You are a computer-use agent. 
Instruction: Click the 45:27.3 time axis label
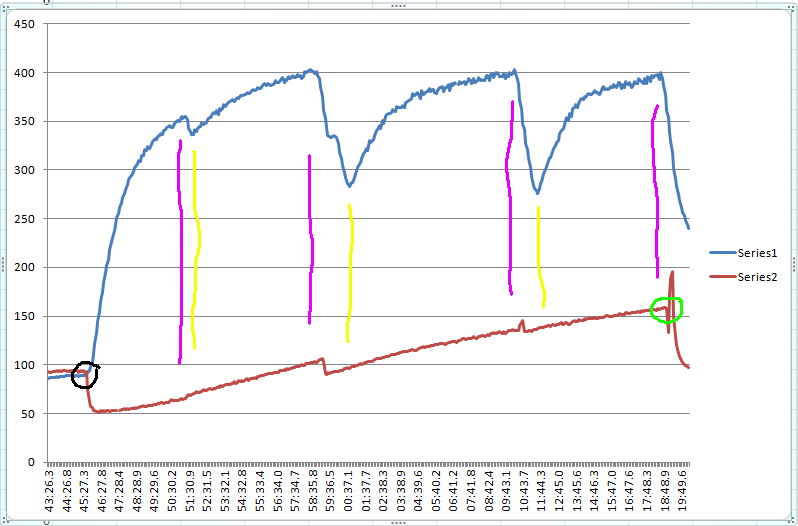click(84, 490)
